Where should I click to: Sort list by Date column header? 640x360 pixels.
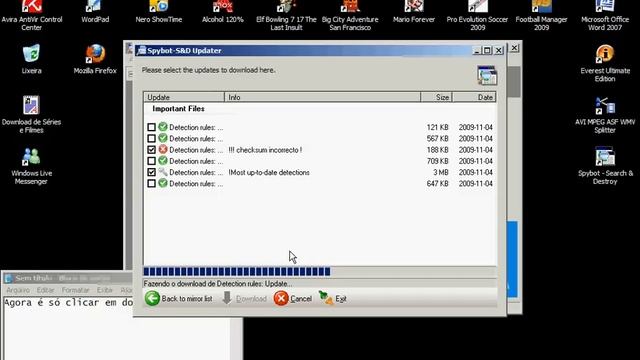pos(474,97)
